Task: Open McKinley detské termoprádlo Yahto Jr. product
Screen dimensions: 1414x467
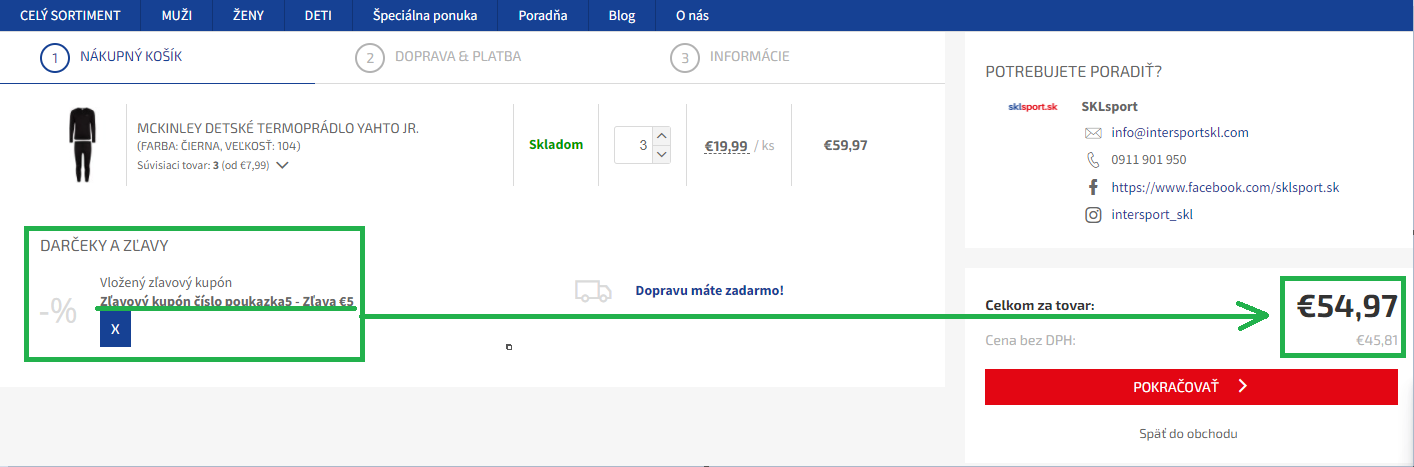Action: (278, 129)
